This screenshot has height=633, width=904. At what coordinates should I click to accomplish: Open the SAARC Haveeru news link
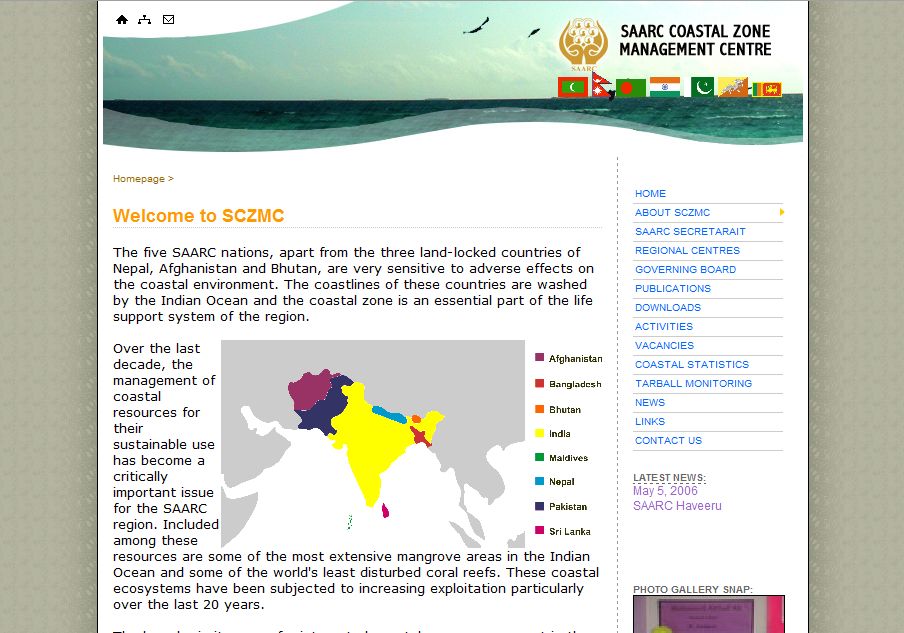(677, 506)
